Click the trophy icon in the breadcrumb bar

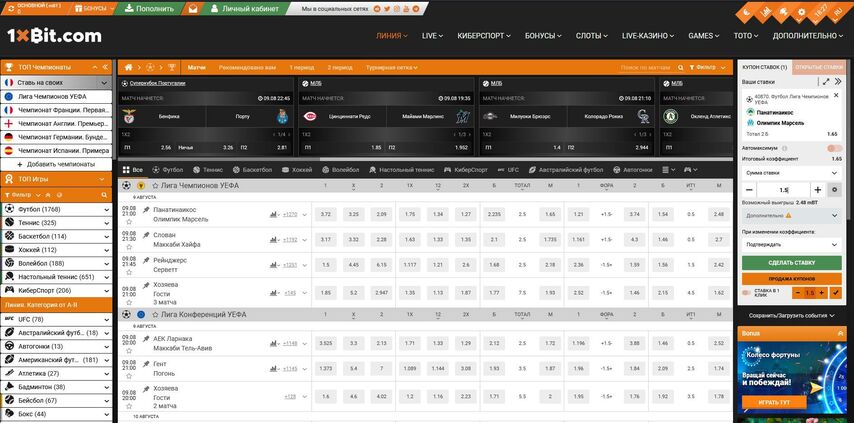click(172, 68)
